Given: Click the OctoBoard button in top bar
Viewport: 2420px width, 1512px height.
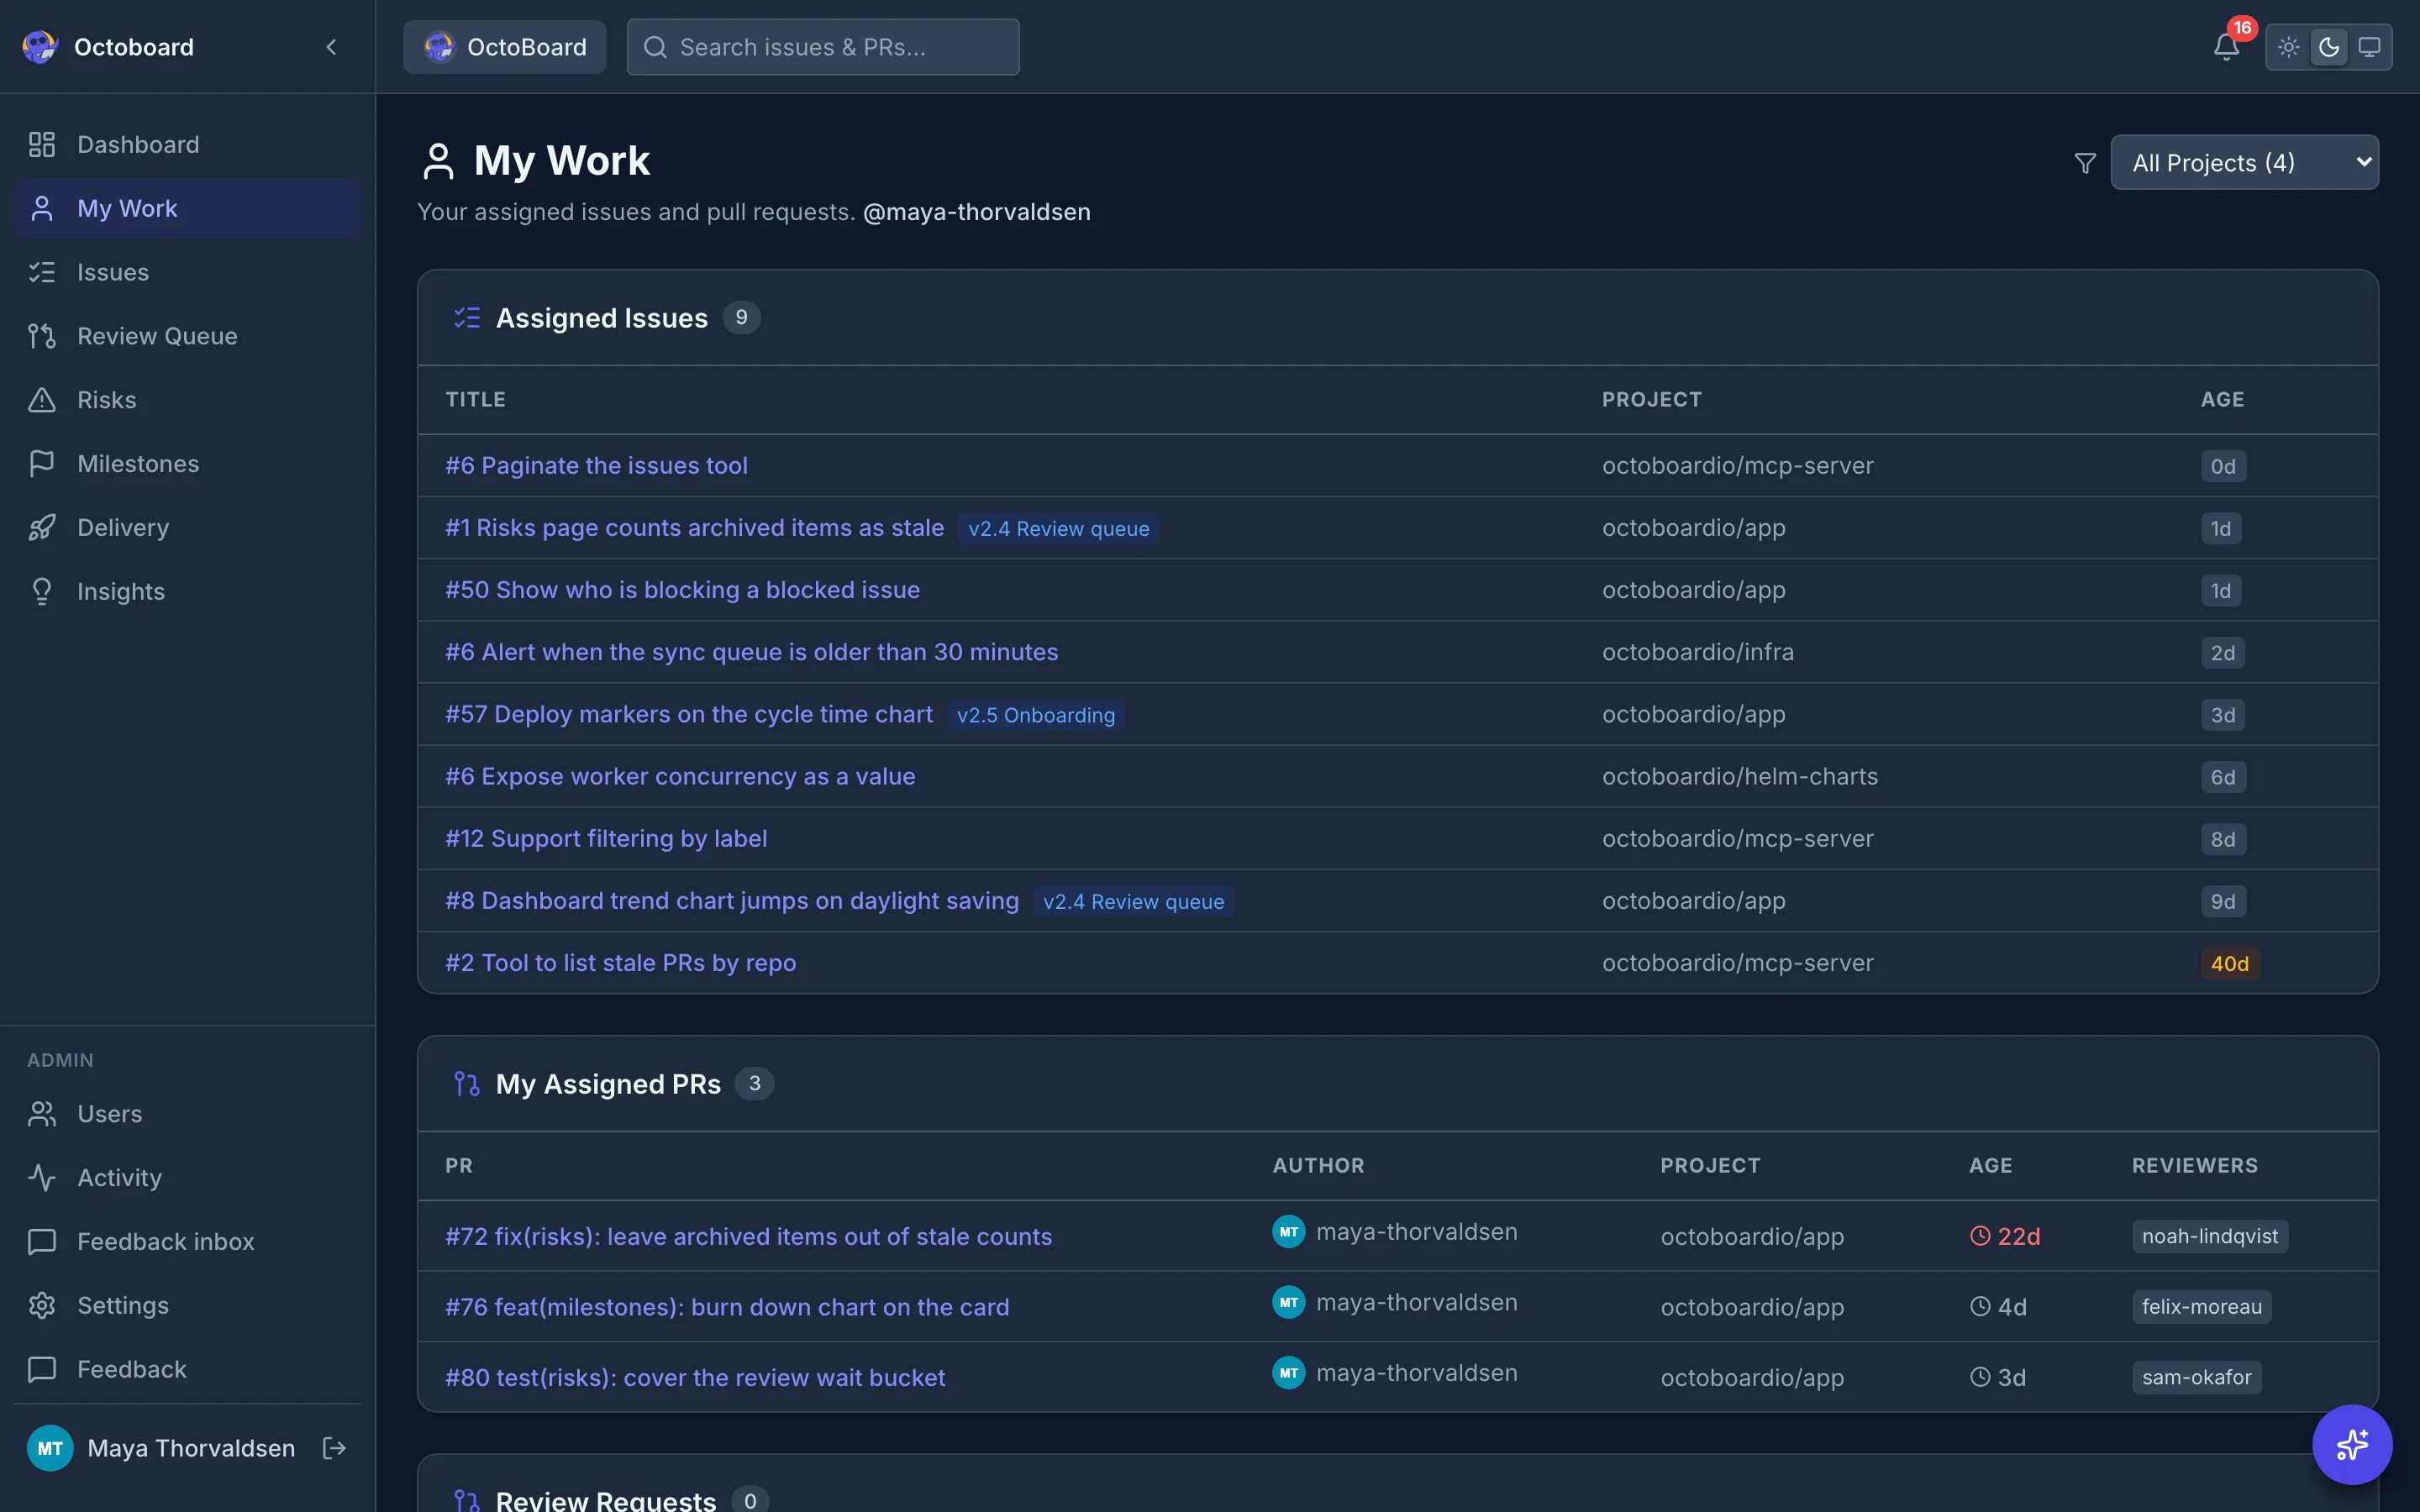Looking at the screenshot, I should (x=504, y=47).
